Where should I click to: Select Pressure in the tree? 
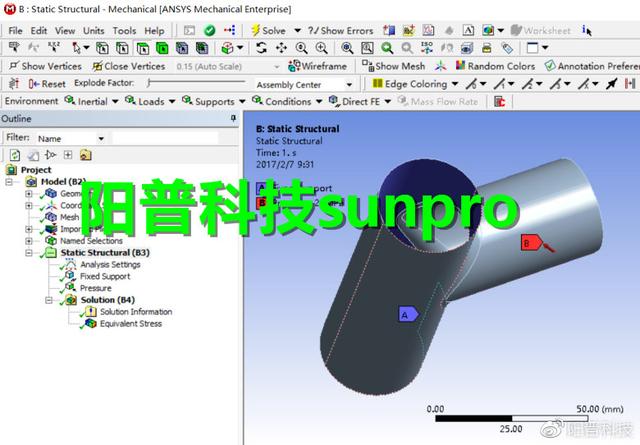click(96, 288)
